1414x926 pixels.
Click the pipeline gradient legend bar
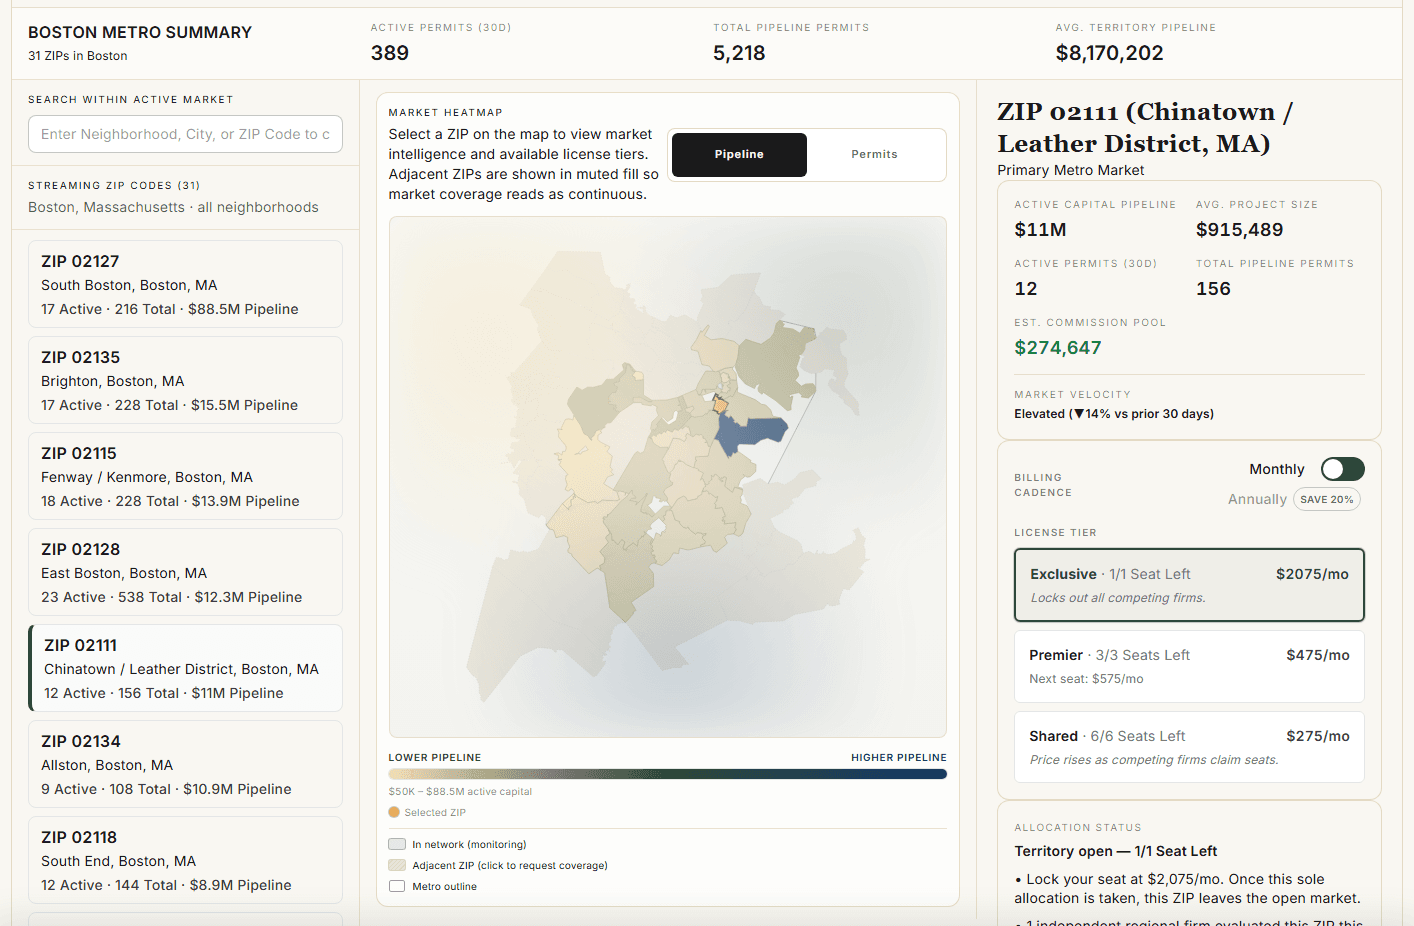click(x=667, y=774)
